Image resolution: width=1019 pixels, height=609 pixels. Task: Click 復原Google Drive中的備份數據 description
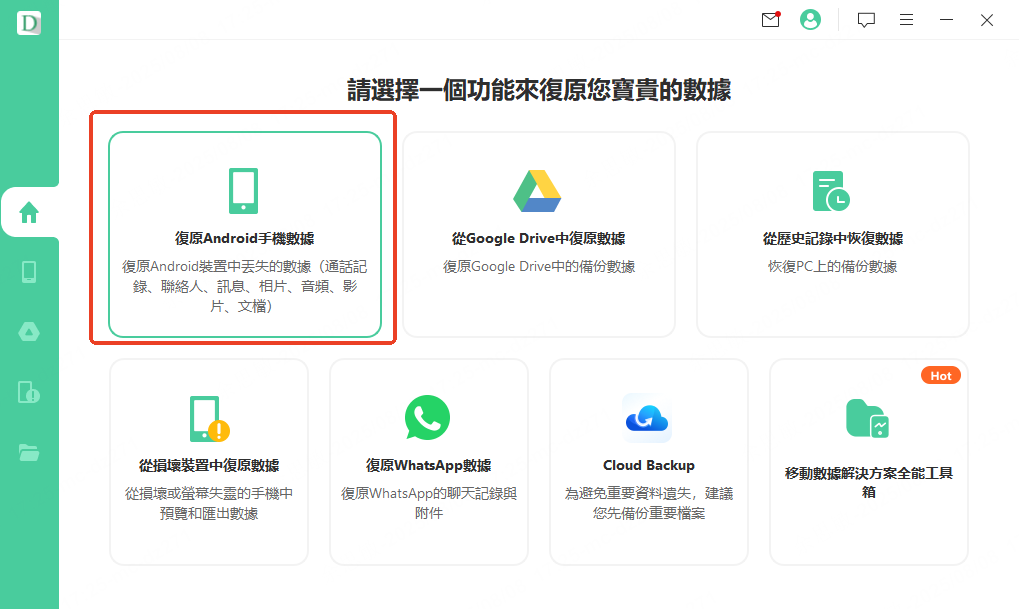click(539, 266)
